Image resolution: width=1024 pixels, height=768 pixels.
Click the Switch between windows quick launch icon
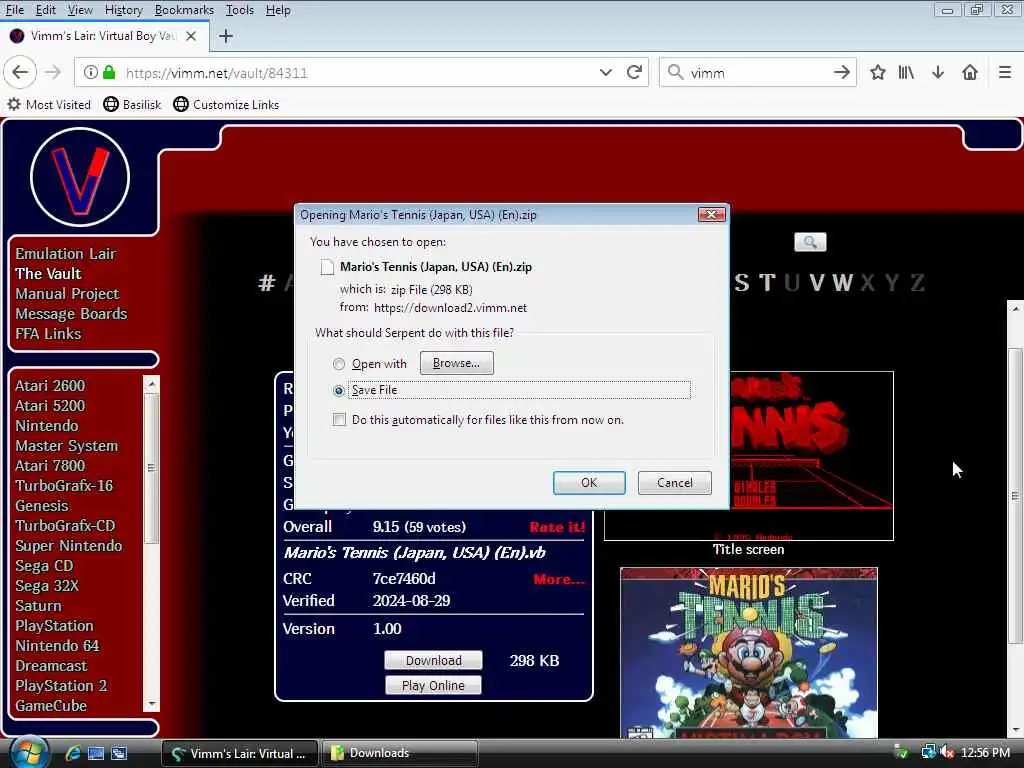(x=119, y=753)
